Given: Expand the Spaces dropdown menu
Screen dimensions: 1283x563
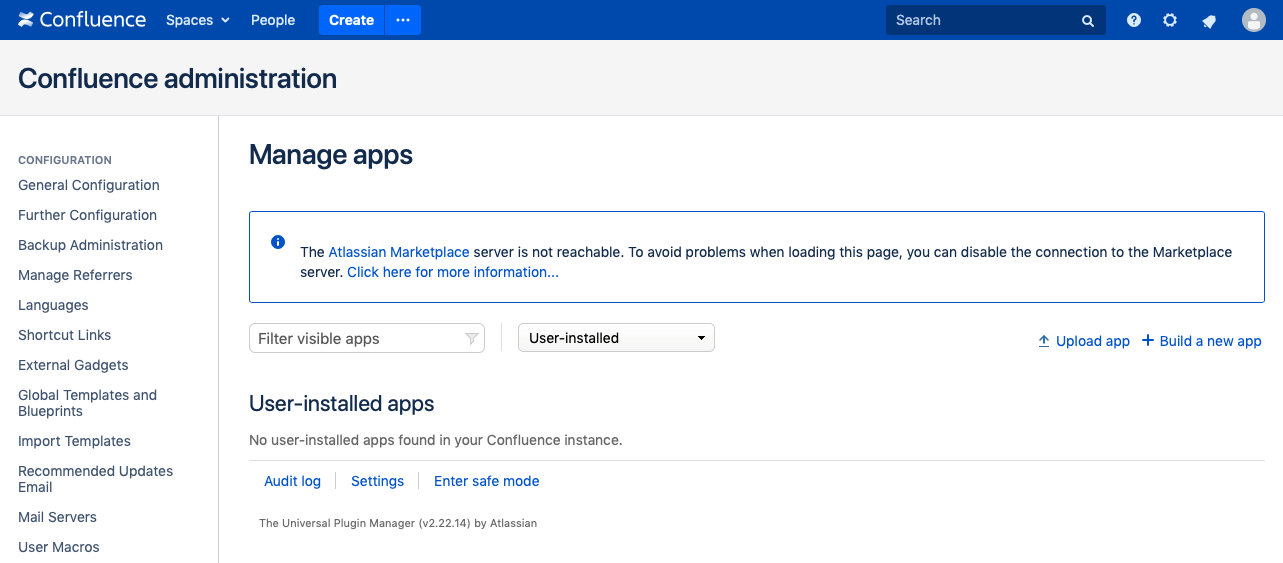Looking at the screenshot, I should (198, 20).
